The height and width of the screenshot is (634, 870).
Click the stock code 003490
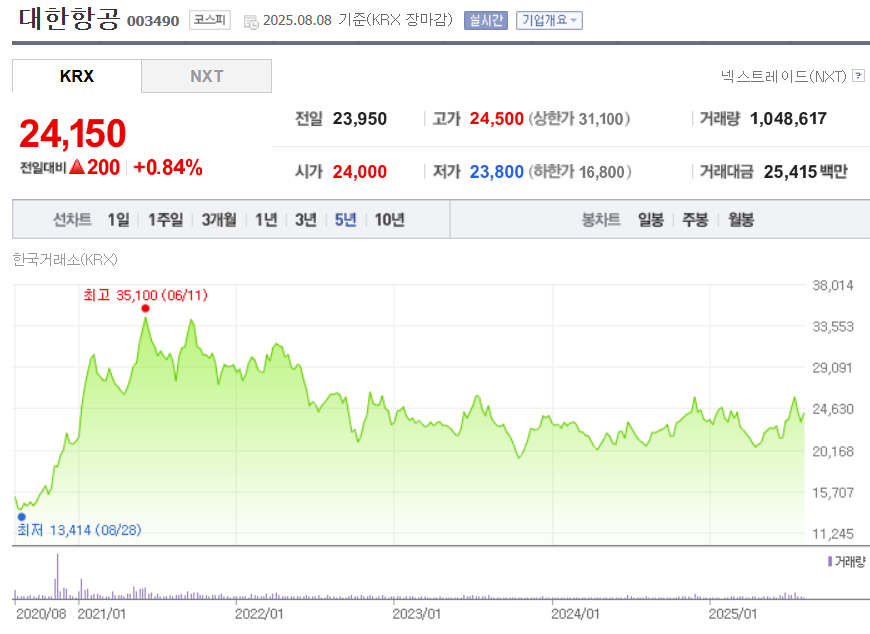coord(153,21)
